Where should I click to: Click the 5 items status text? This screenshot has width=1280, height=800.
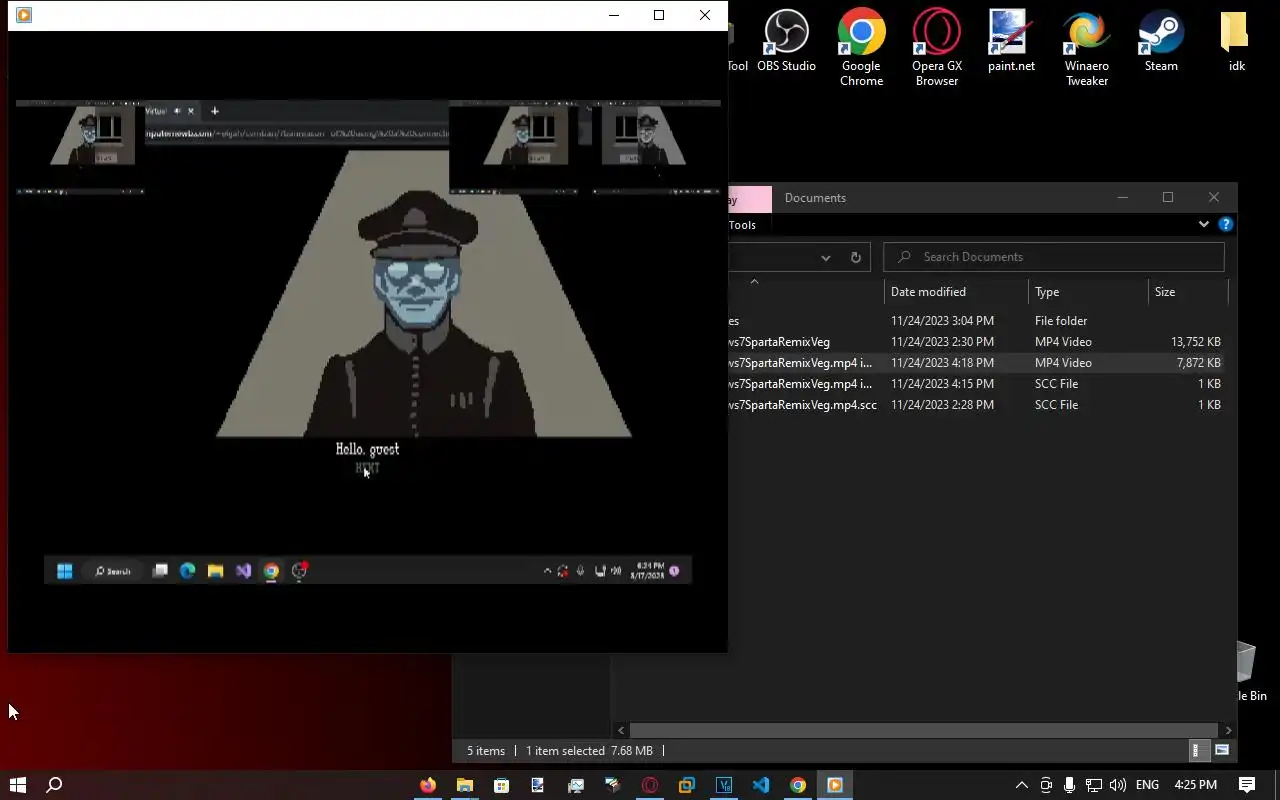coord(486,751)
